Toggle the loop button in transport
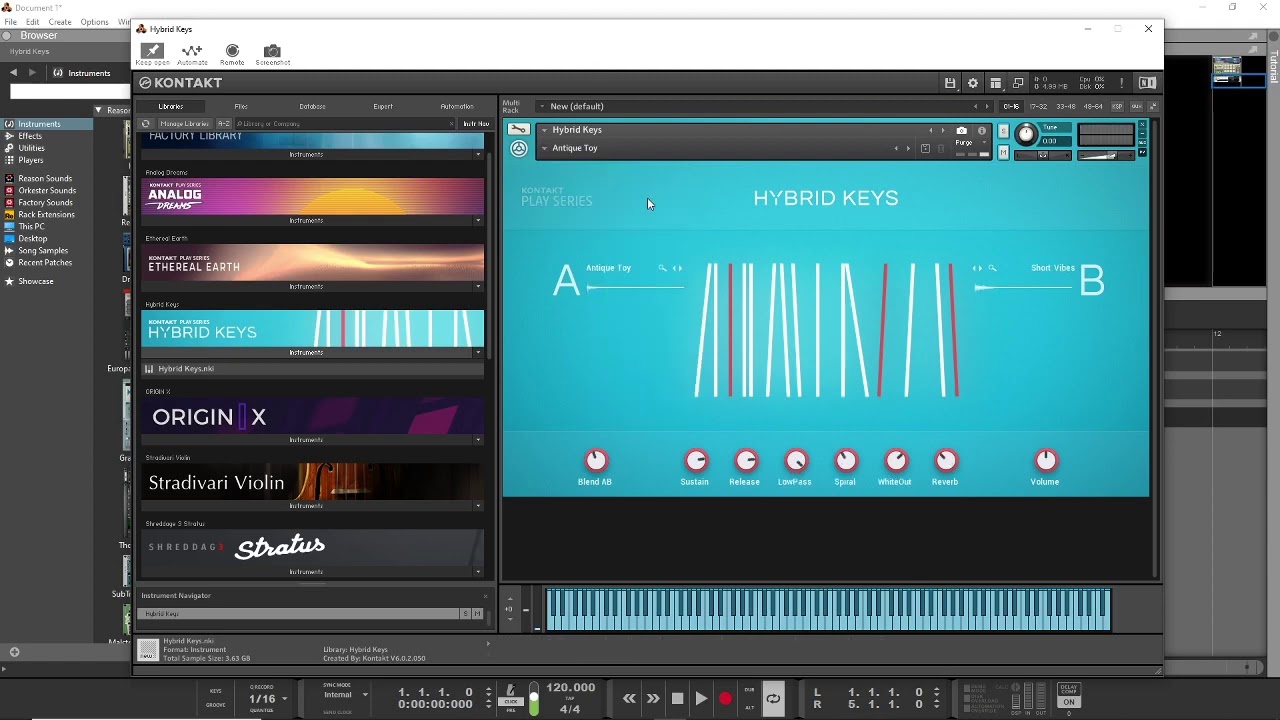 [773, 699]
